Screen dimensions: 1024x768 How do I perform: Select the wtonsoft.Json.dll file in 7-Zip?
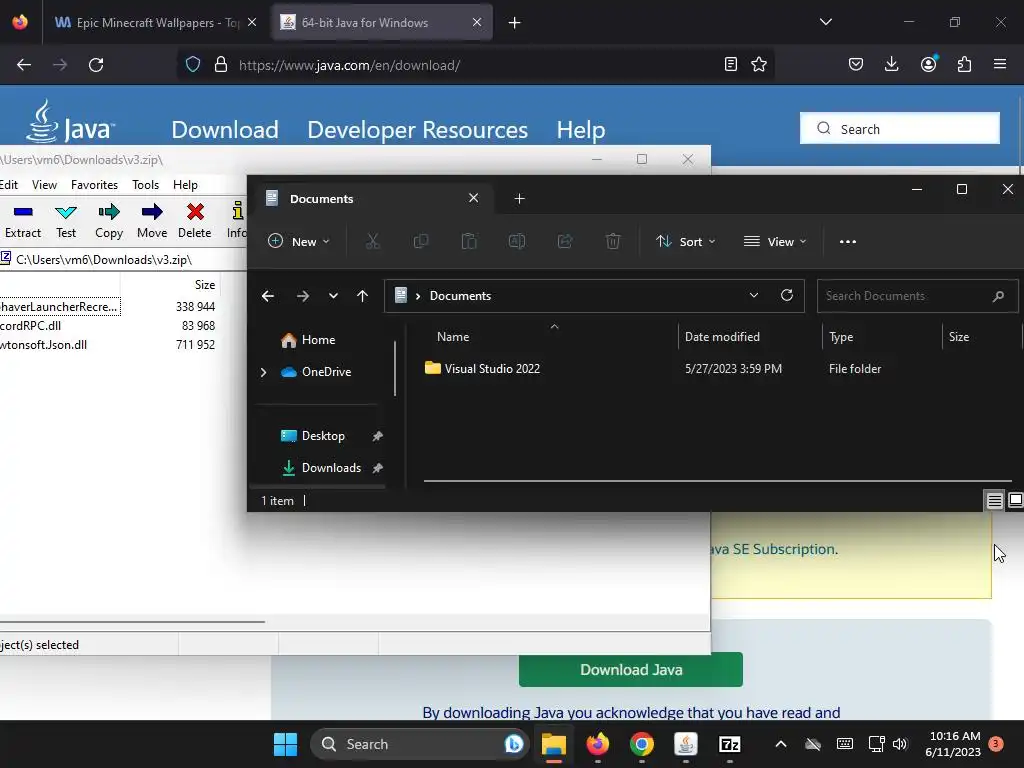pos(43,345)
